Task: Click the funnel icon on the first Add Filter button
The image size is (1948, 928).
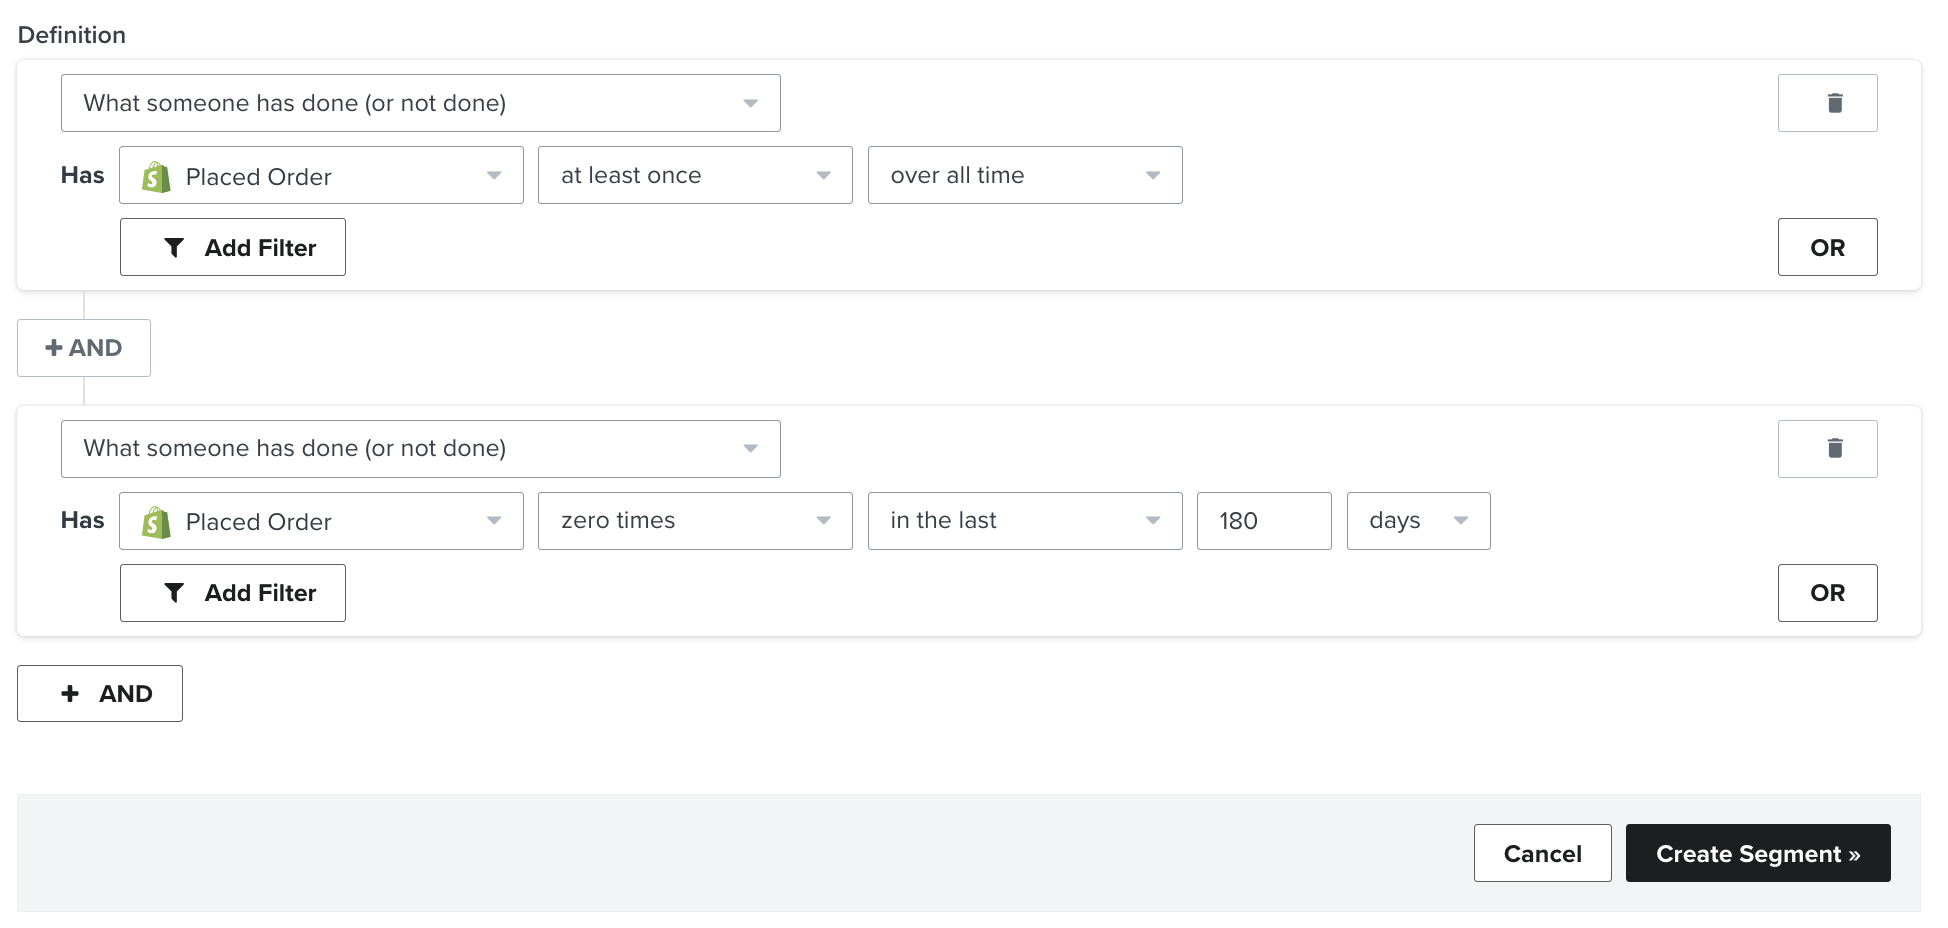Action: tap(176, 247)
